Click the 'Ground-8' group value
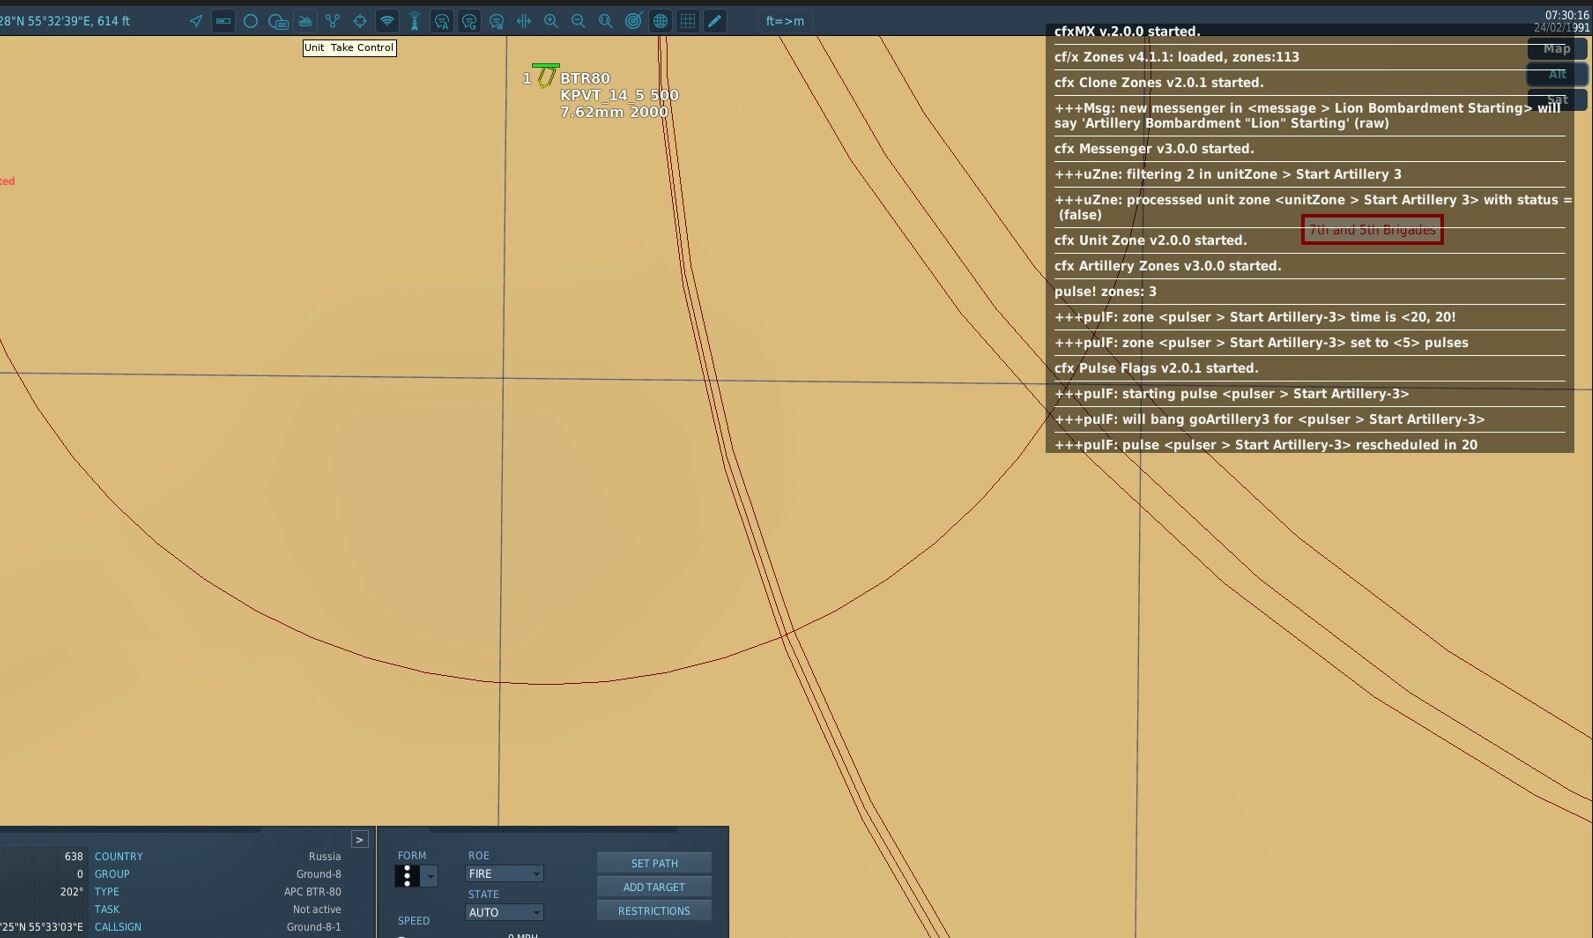The width and height of the screenshot is (1593, 938). click(318, 874)
